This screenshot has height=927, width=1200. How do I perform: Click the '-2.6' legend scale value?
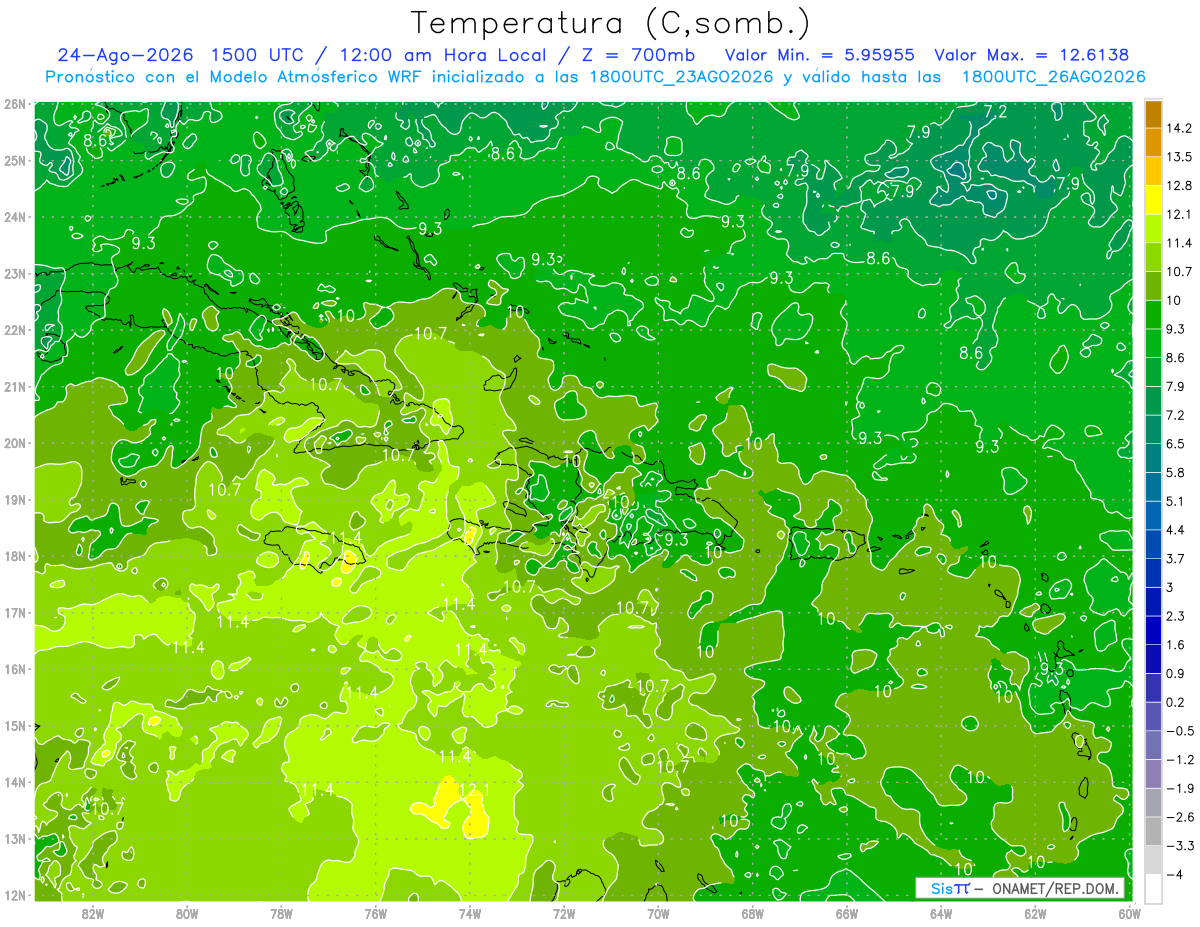click(1179, 817)
